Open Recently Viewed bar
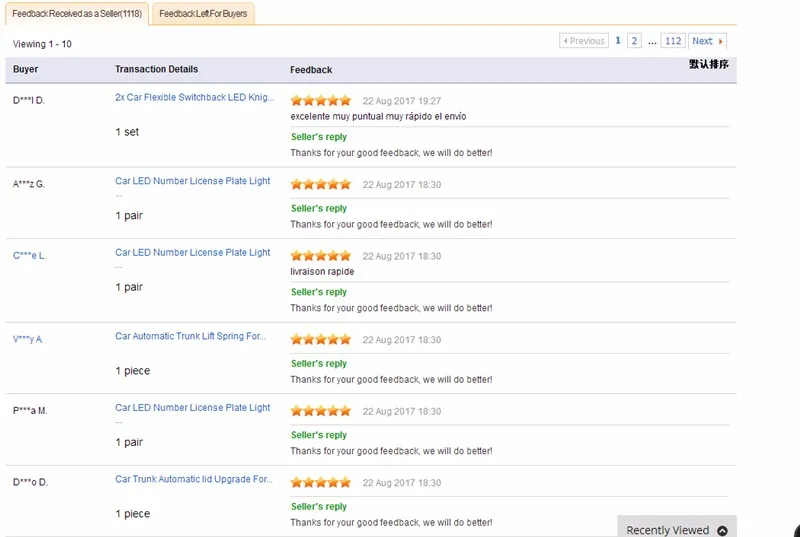 677,527
